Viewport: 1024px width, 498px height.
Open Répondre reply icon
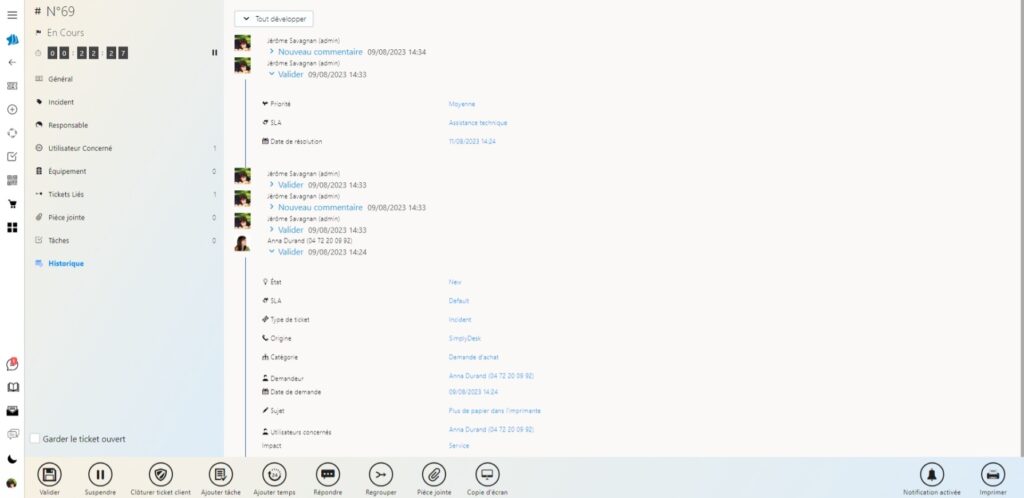(x=328, y=474)
